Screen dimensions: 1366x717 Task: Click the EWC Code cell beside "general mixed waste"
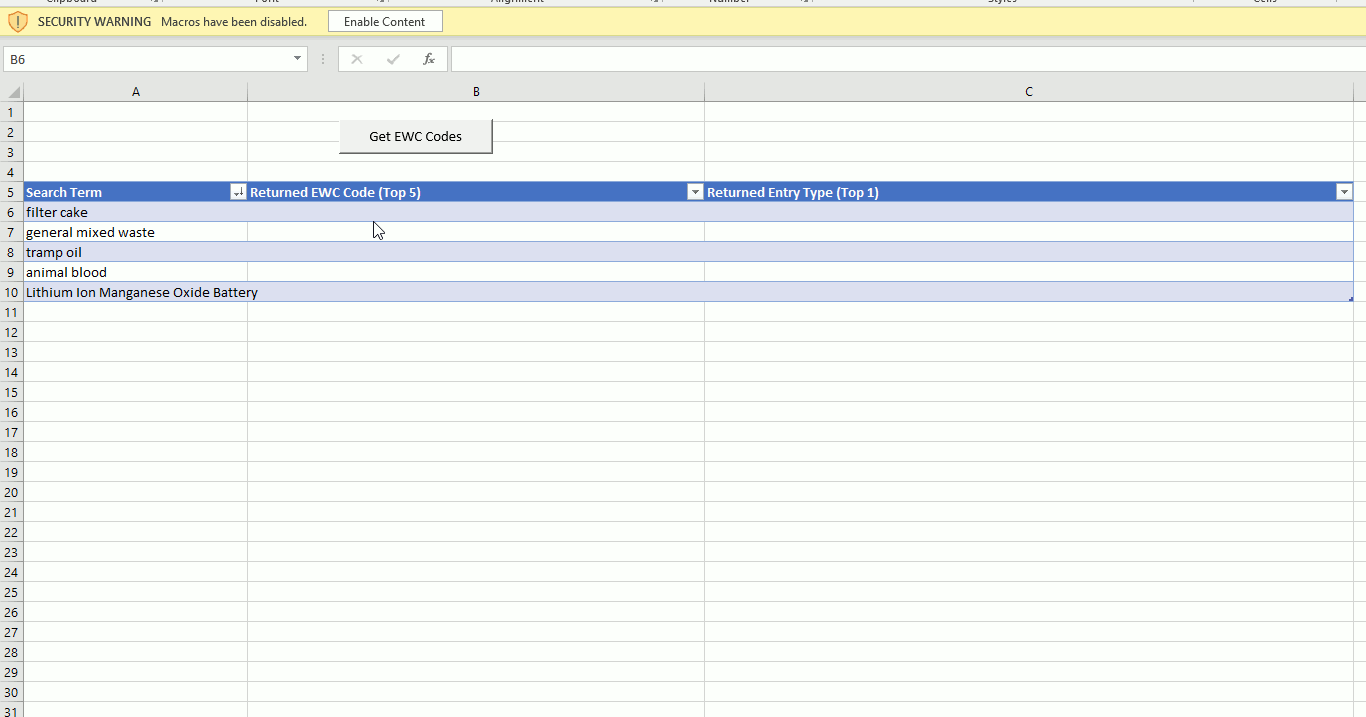click(x=476, y=232)
